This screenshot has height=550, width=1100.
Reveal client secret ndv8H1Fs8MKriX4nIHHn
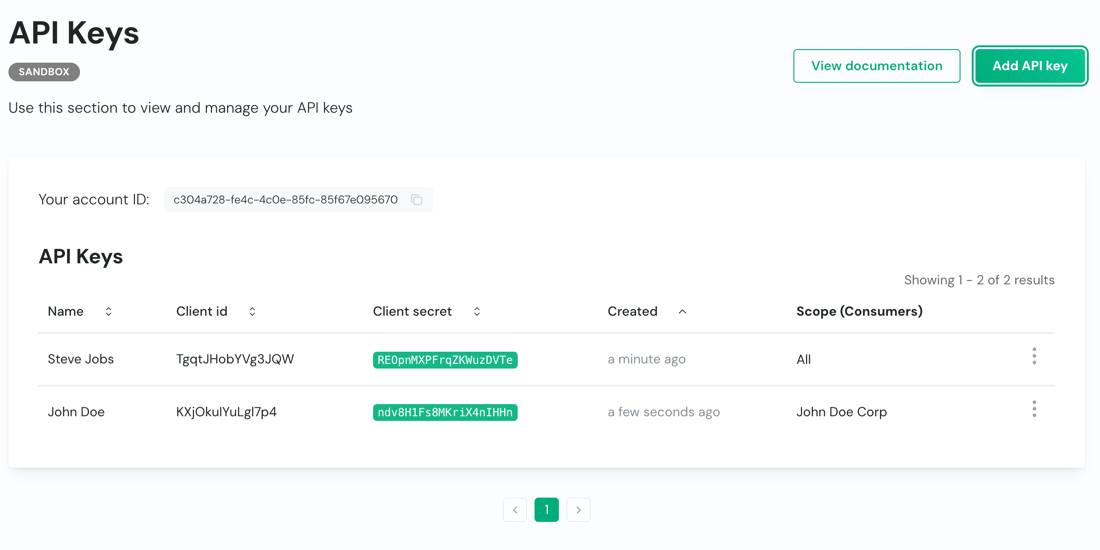coord(445,412)
